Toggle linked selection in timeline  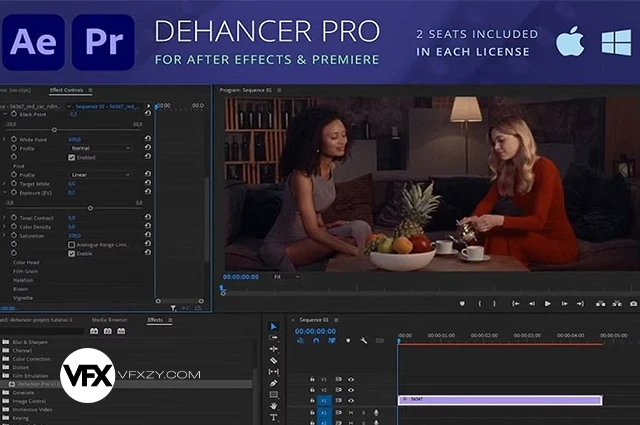[x=332, y=340]
